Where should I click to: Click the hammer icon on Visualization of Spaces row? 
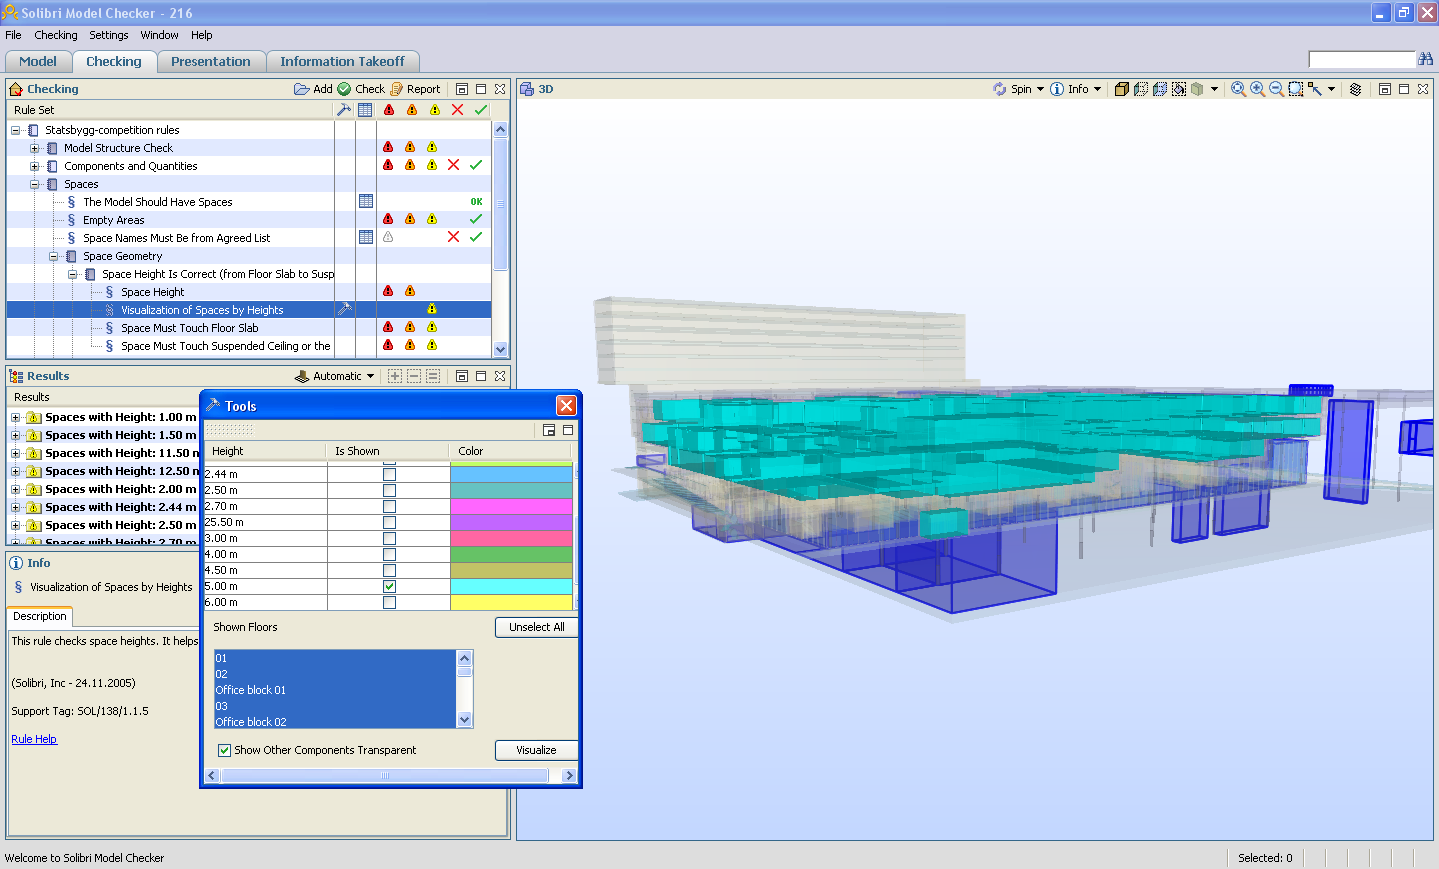344,309
